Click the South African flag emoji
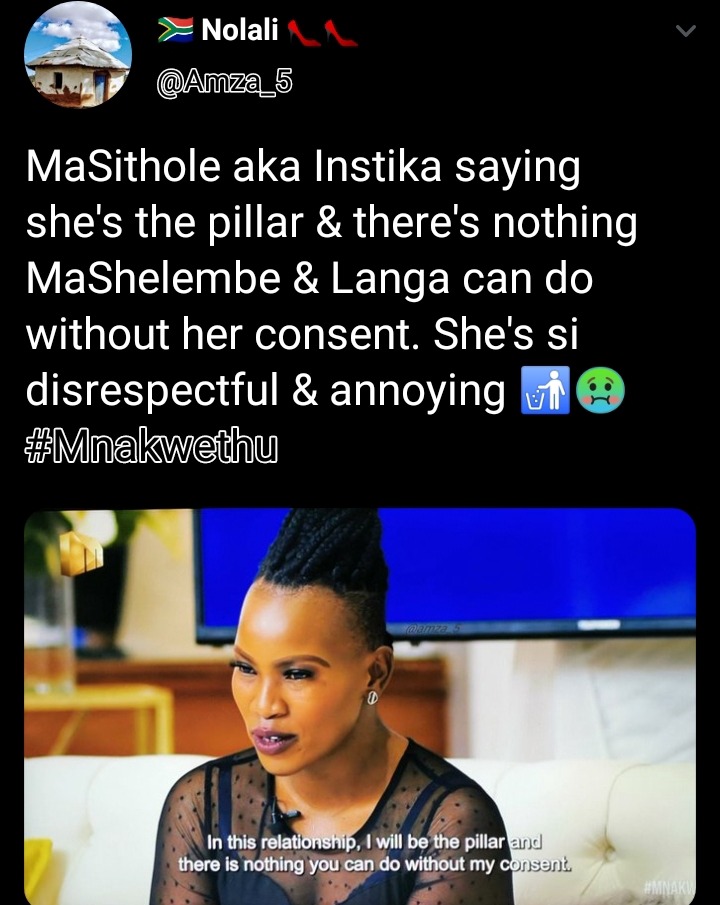The image size is (720, 905). click(x=176, y=30)
